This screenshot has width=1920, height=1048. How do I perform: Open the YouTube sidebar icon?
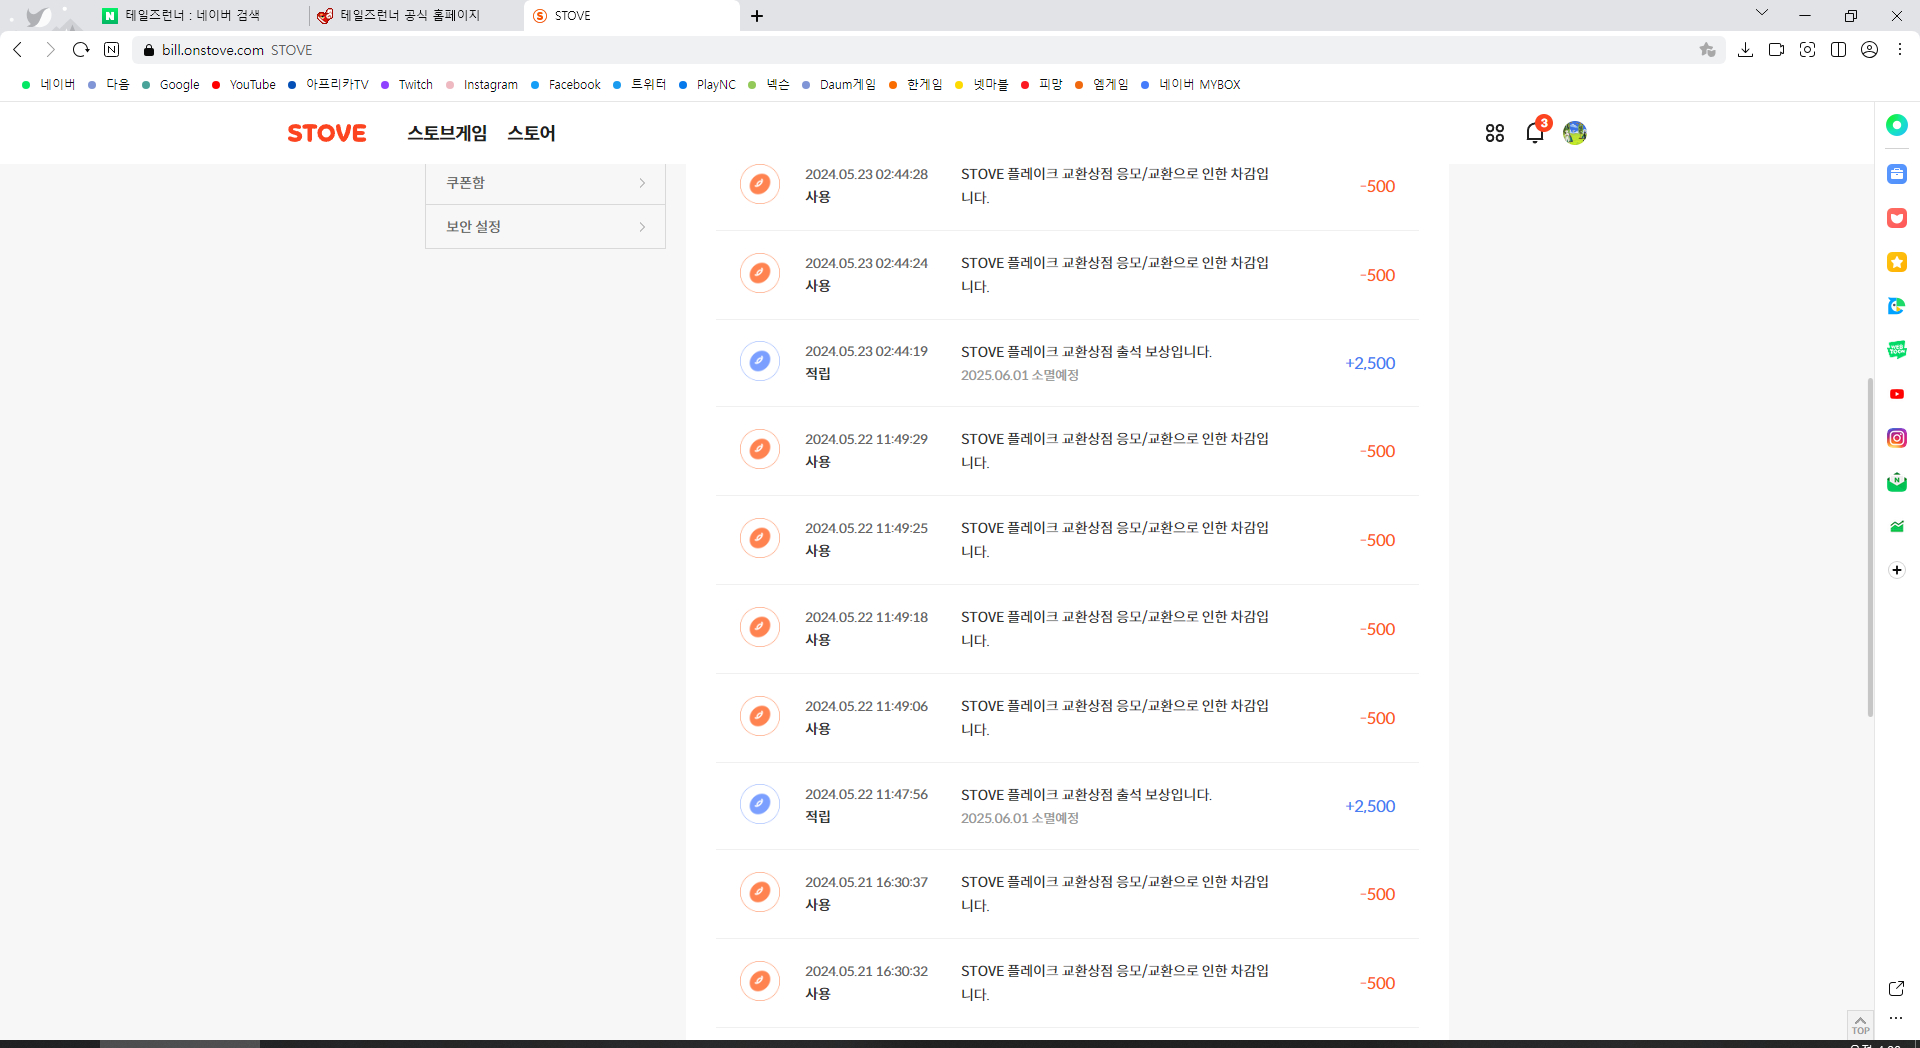pyautogui.click(x=1897, y=394)
